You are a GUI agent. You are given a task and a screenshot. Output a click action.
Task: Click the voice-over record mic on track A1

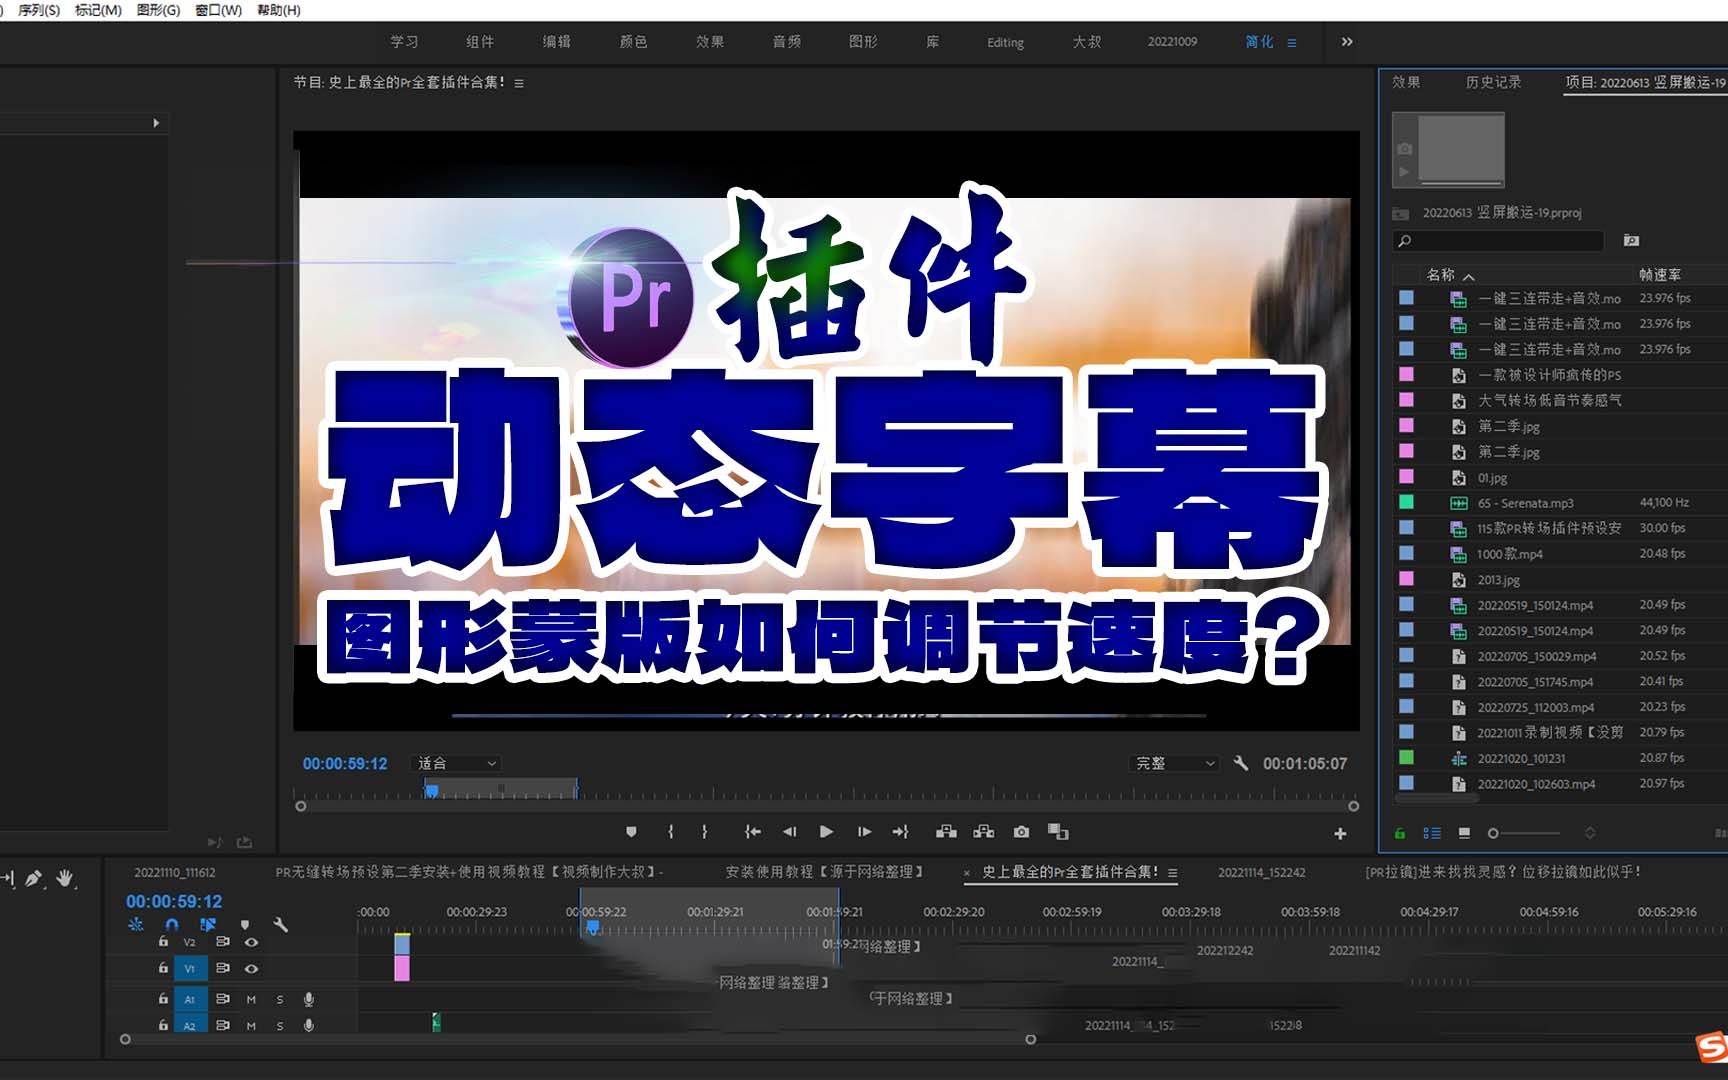(x=309, y=999)
